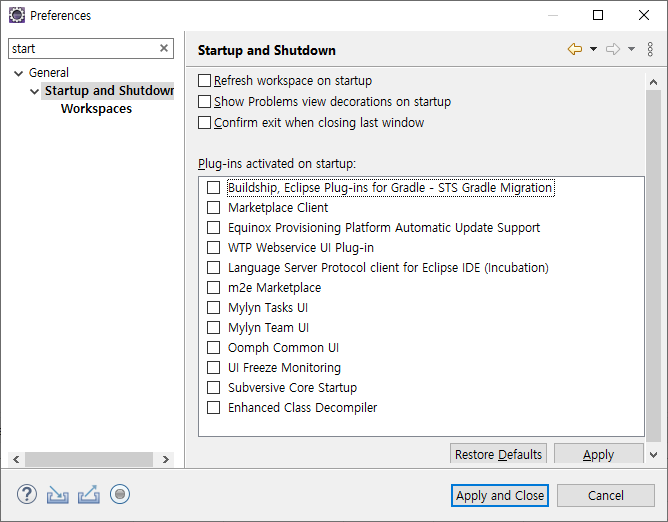Enable Refresh workspace on startup
Viewport: 668px width, 522px height.
[x=204, y=81]
